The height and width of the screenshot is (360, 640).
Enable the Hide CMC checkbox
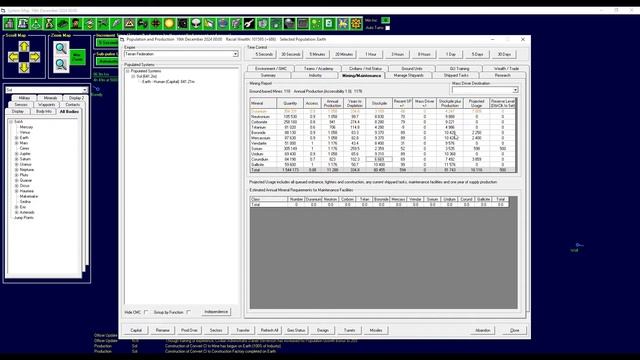pyautogui.click(x=146, y=312)
